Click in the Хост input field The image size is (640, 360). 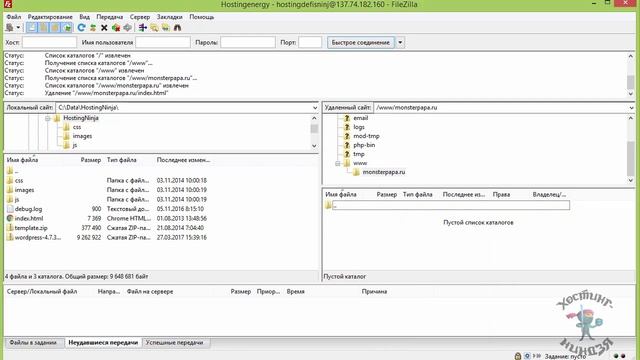tap(49, 42)
